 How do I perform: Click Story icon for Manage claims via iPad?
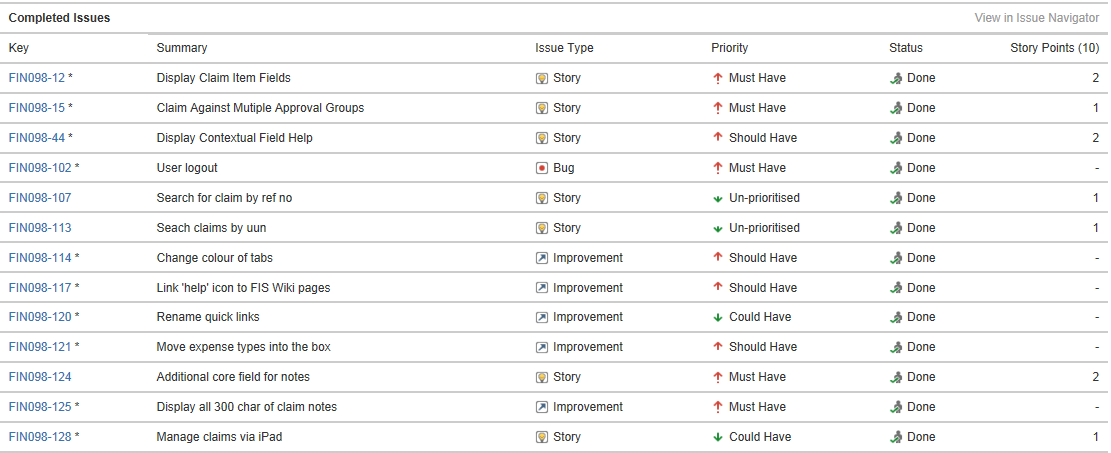[542, 437]
